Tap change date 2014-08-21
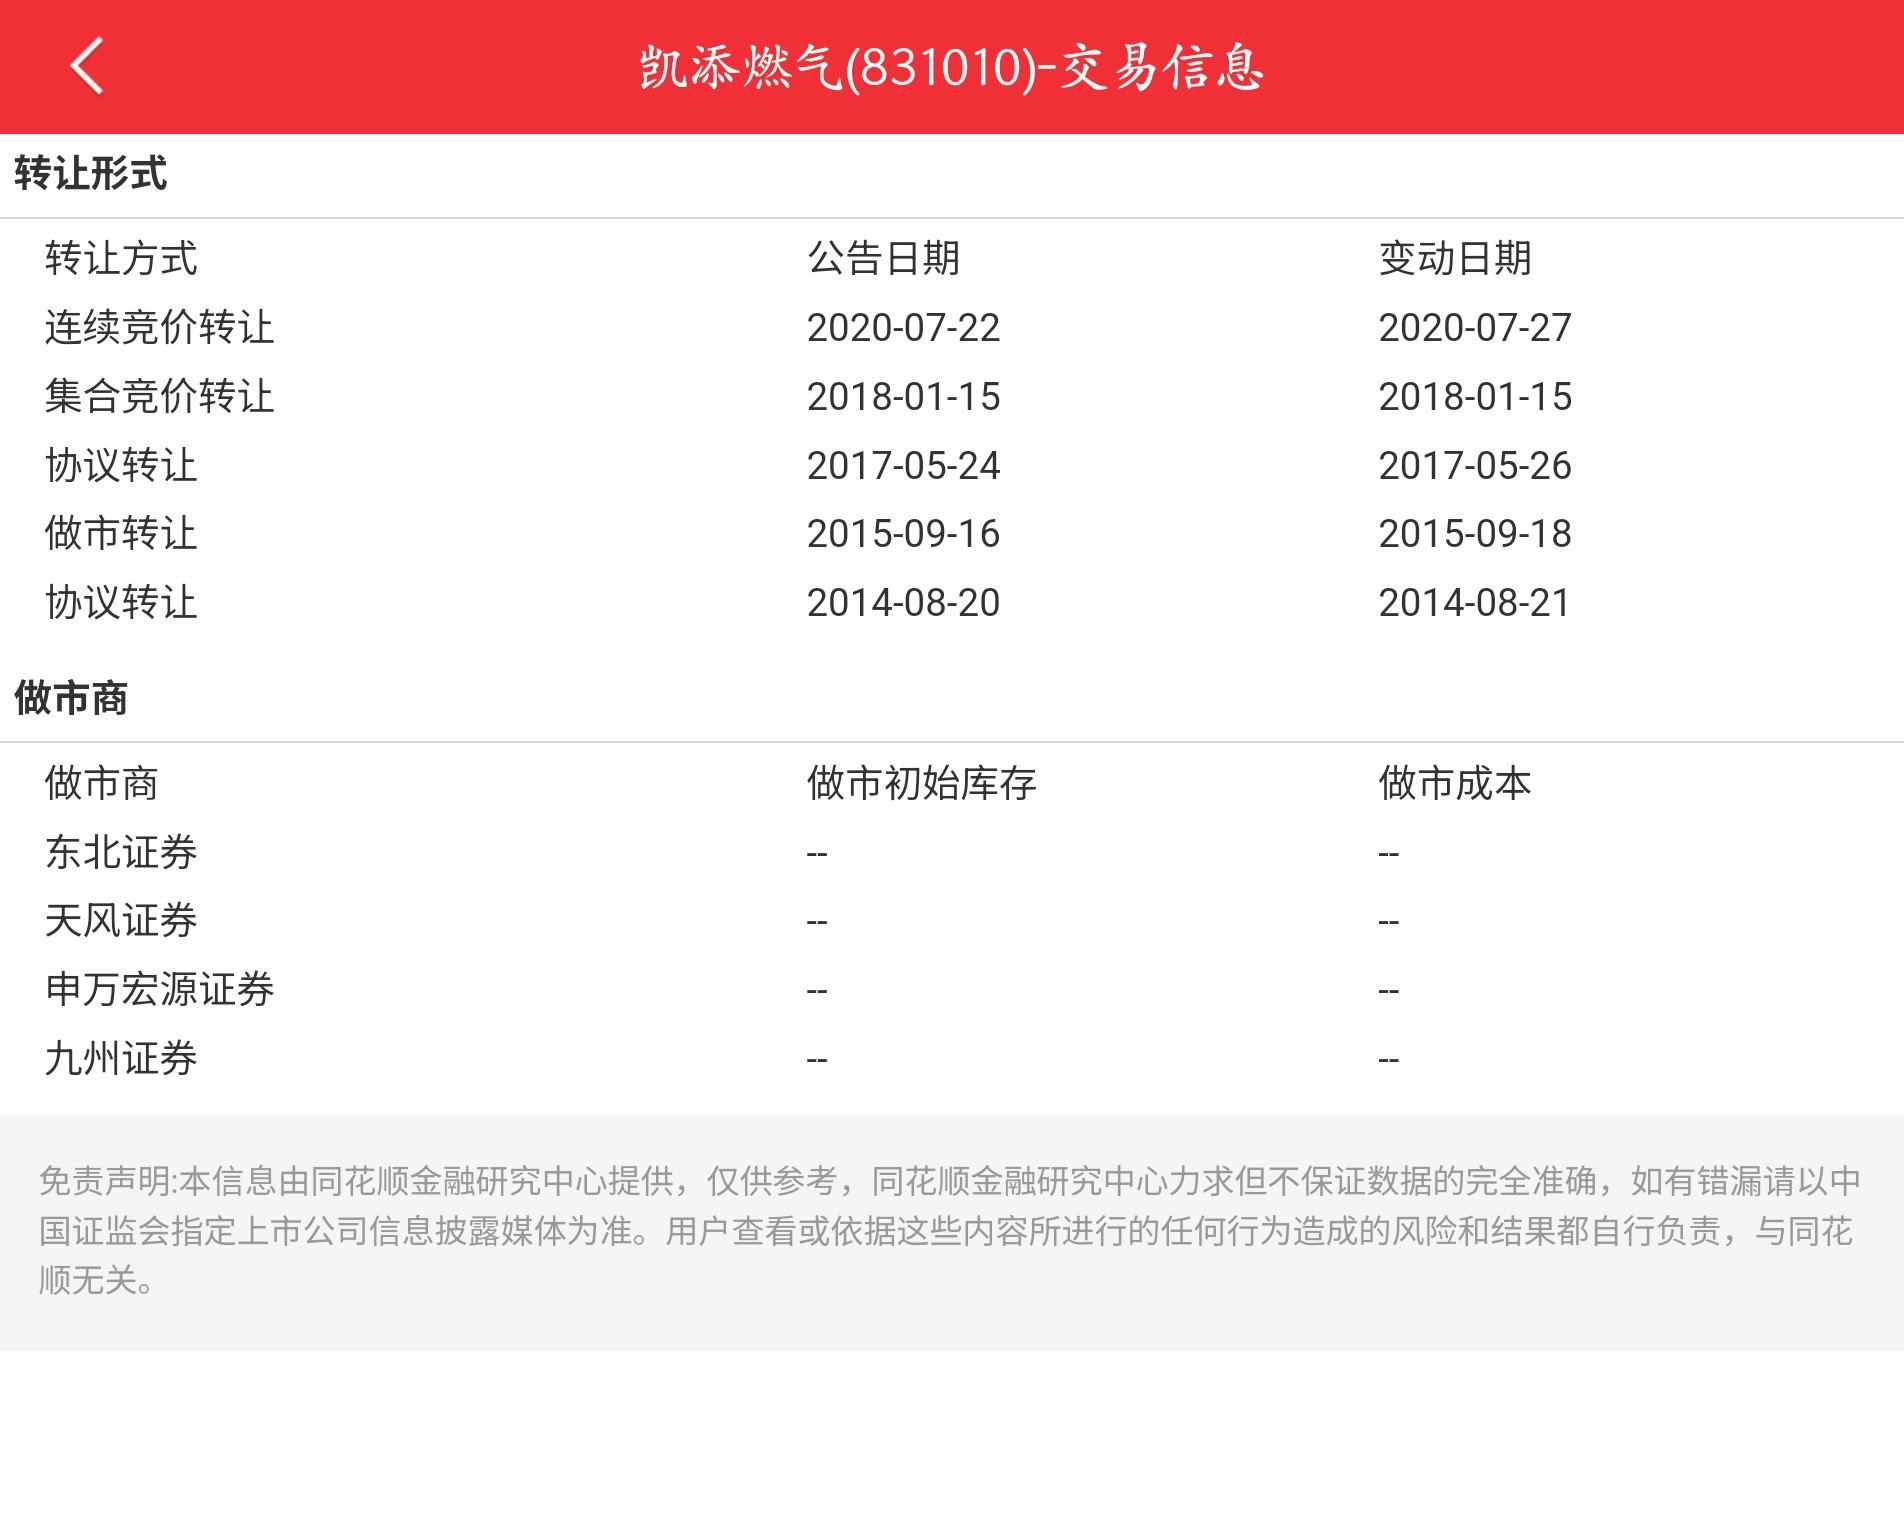The width and height of the screenshot is (1904, 1516). (1475, 603)
